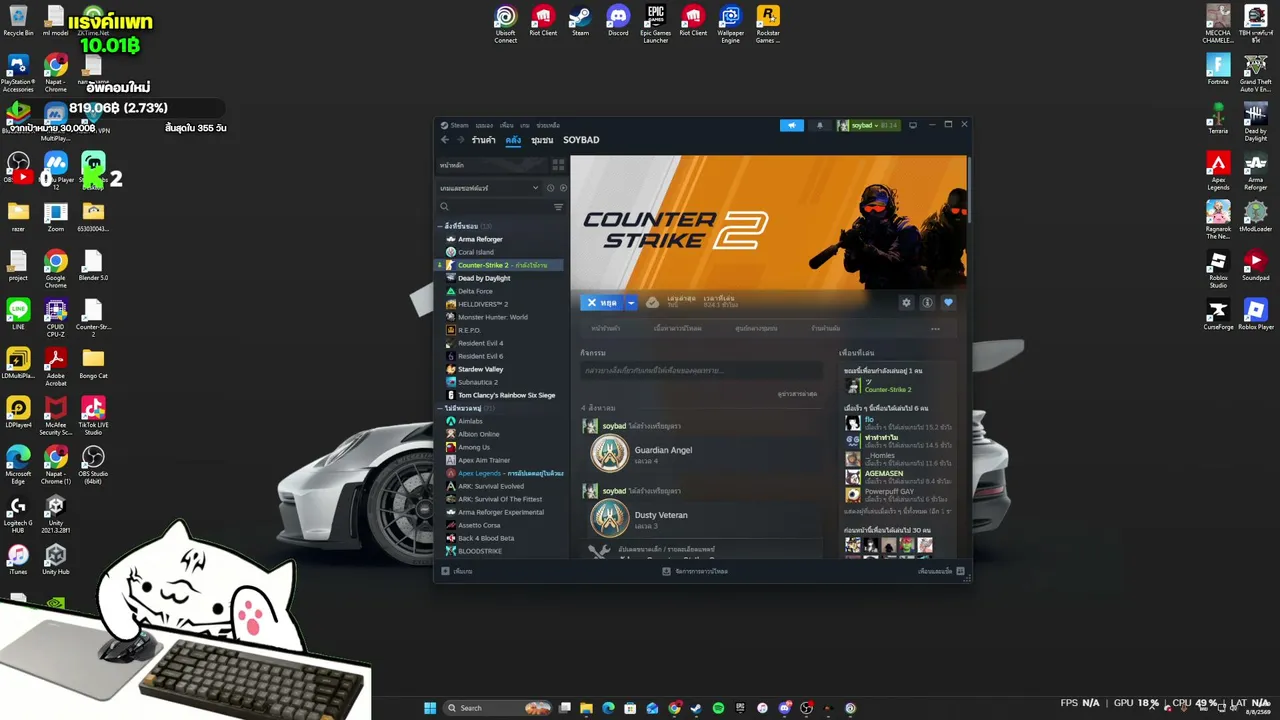The image size is (1280, 720).
Task: Open the Points Shop link on game page
Action: pyautogui.click(x=826, y=329)
